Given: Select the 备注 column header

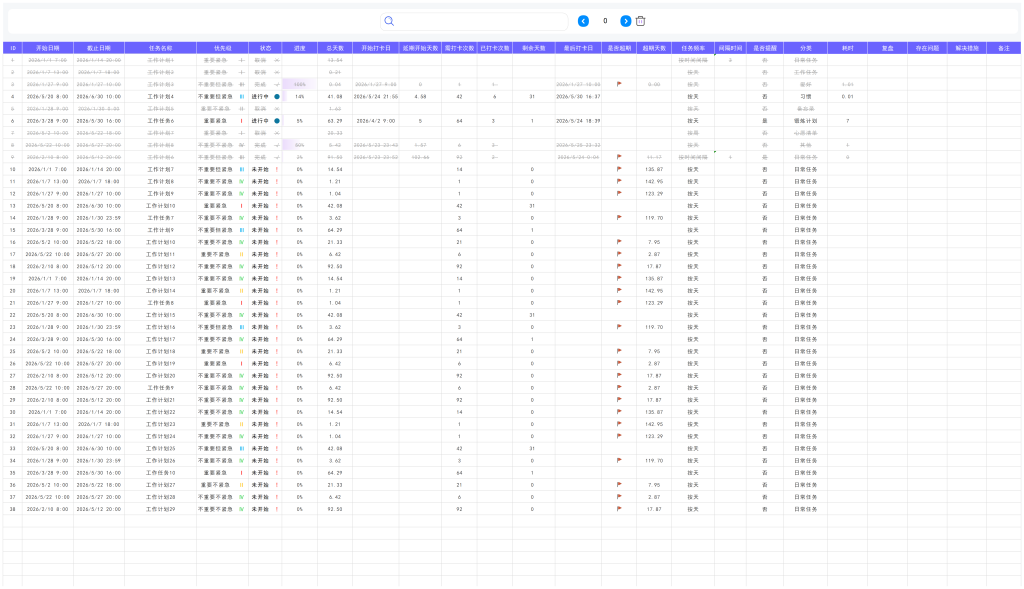Looking at the screenshot, I should pos(1004,48).
